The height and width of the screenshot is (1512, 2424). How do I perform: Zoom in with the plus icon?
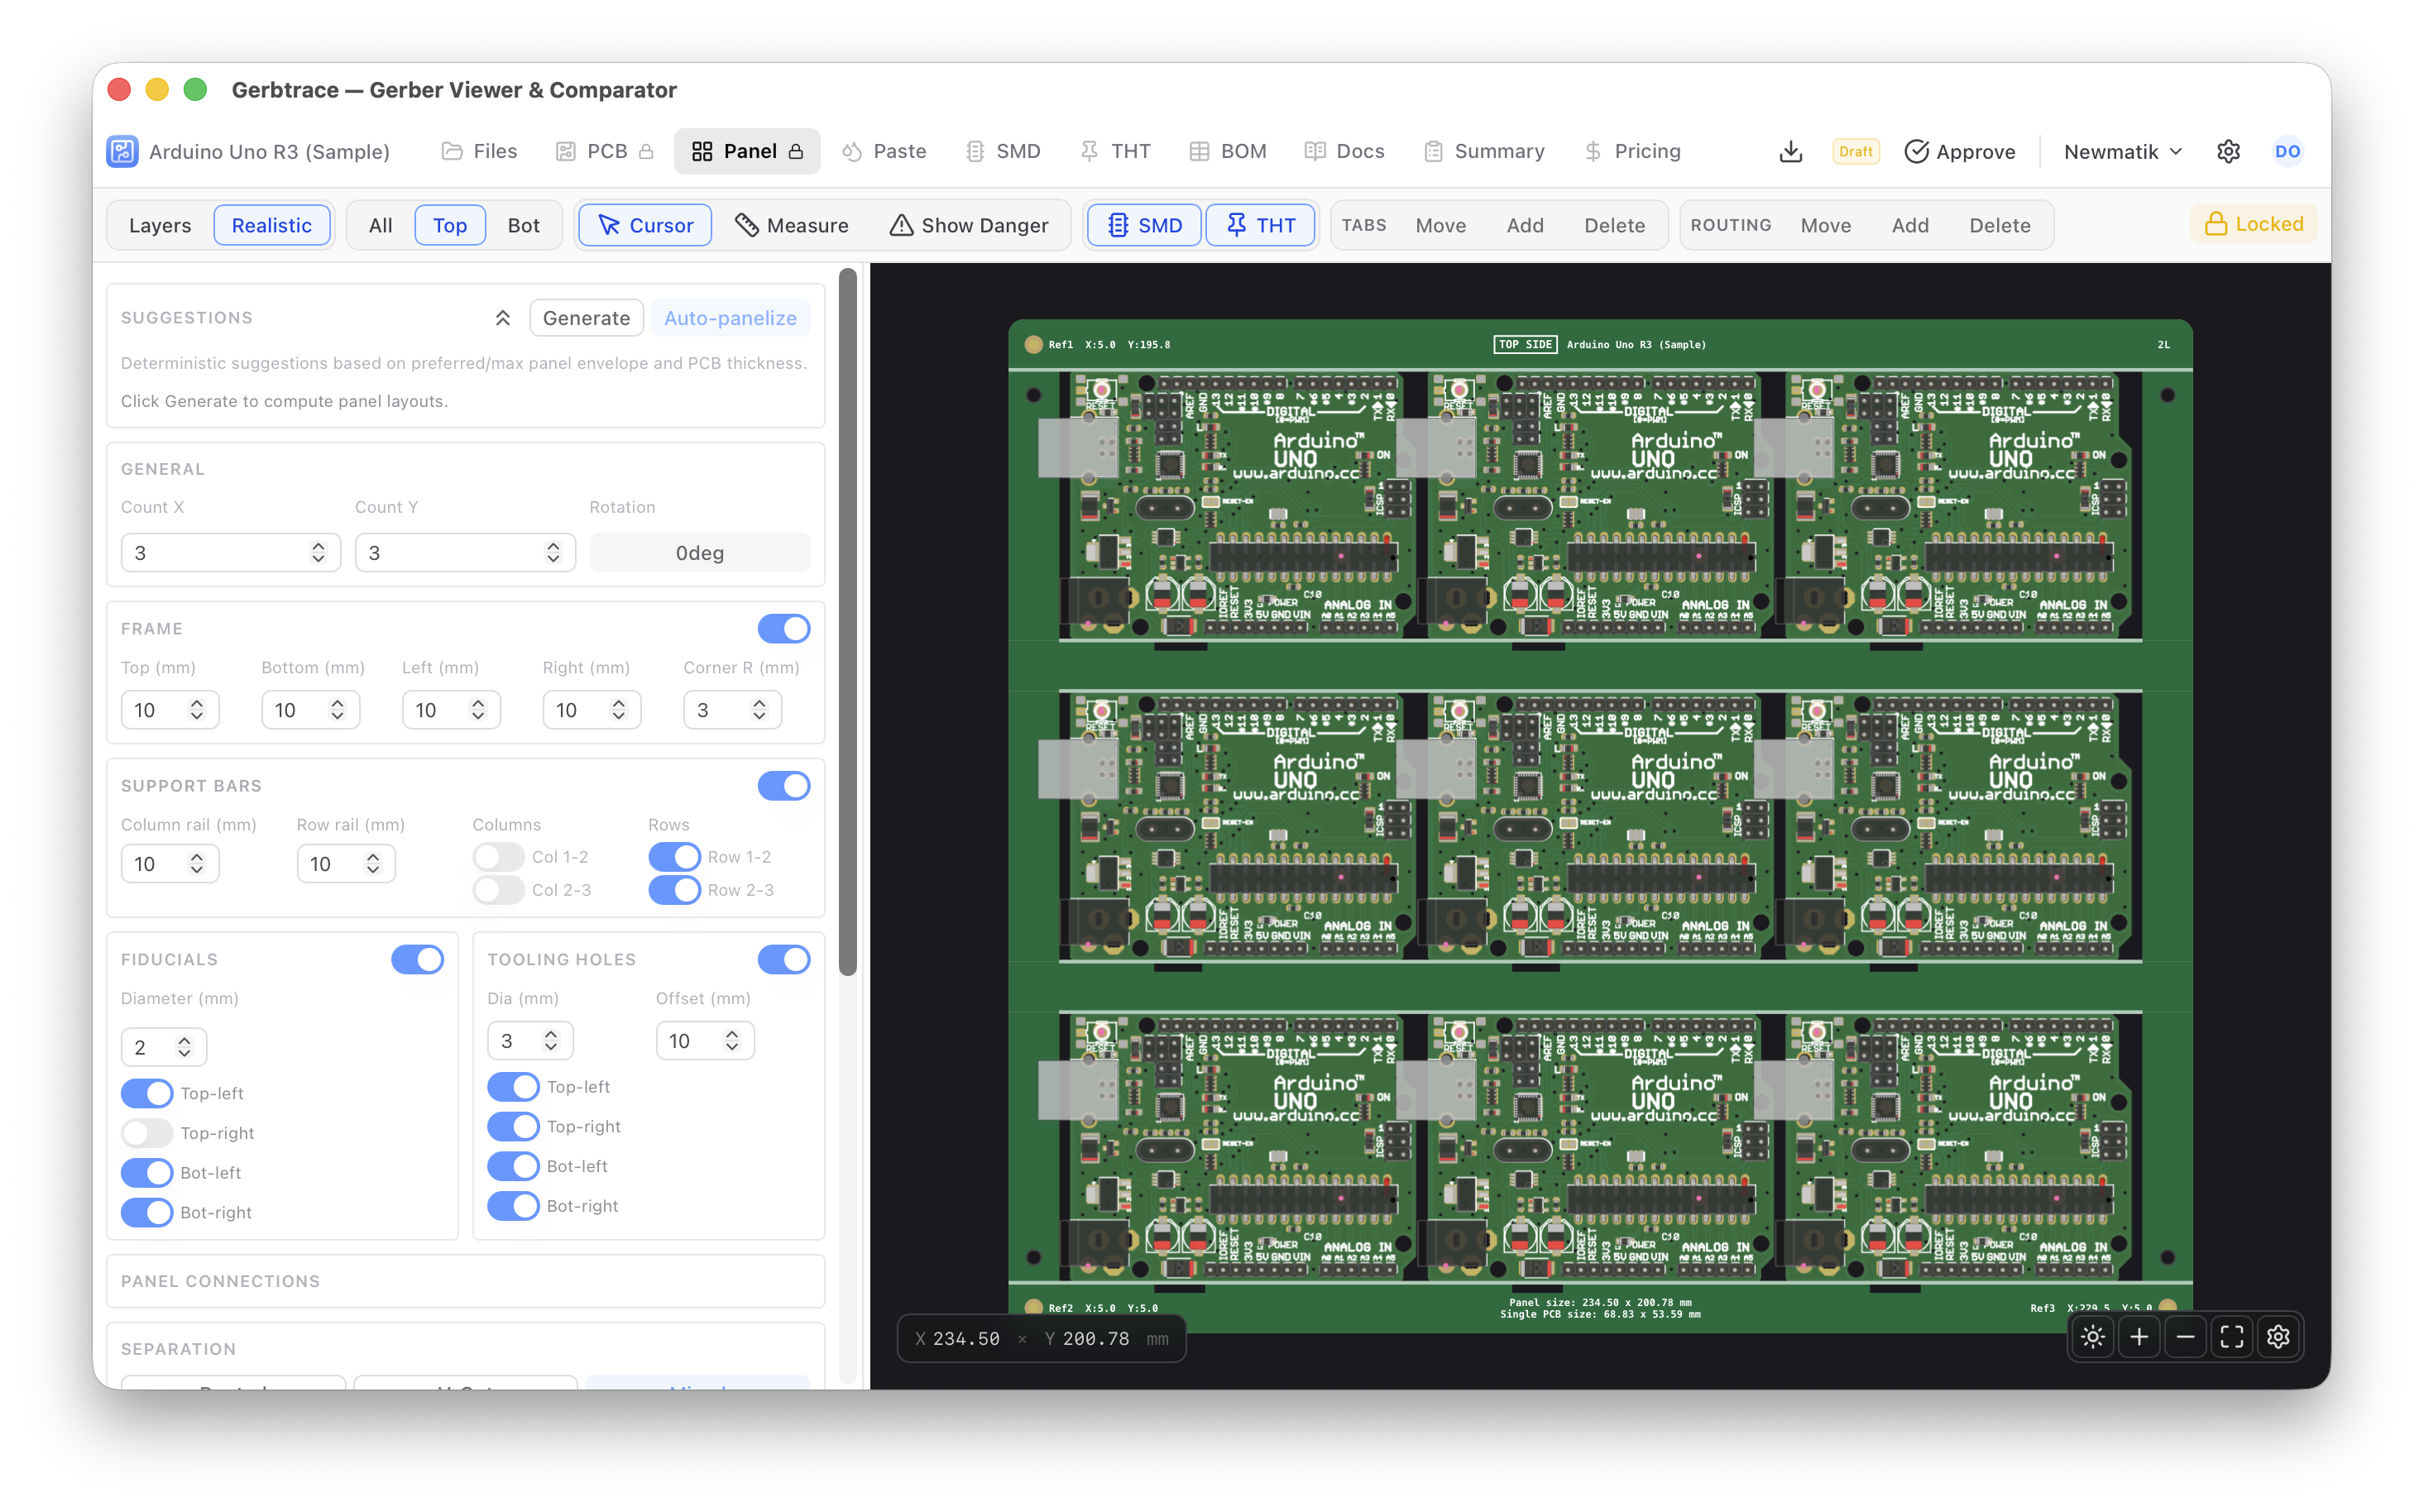[x=2139, y=1337]
